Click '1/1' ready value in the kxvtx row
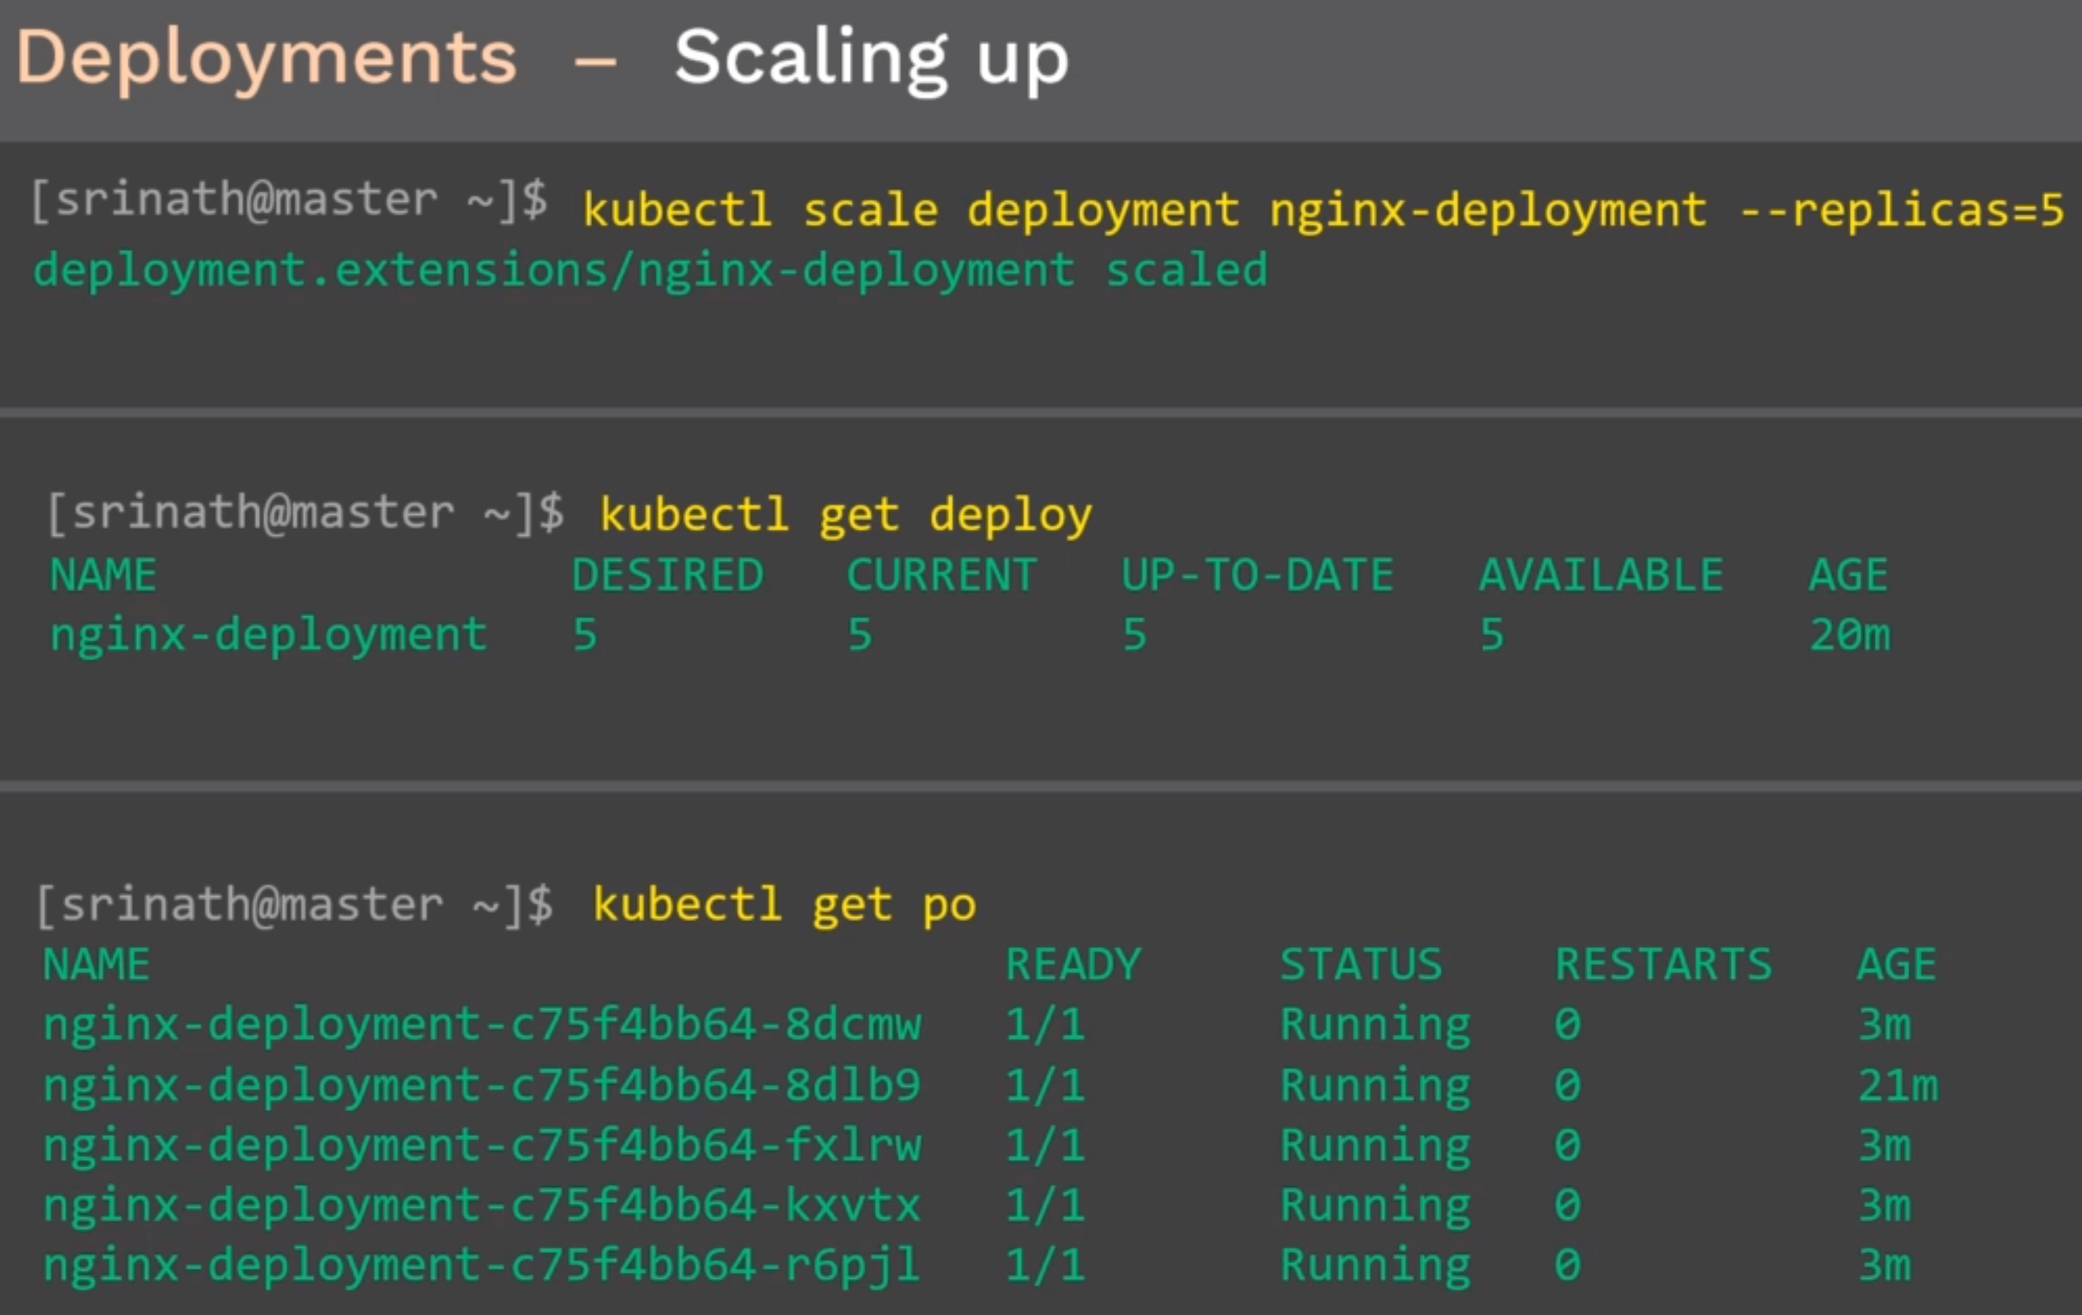The image size is (2082, 1315). click(x=1045, y=1206)
